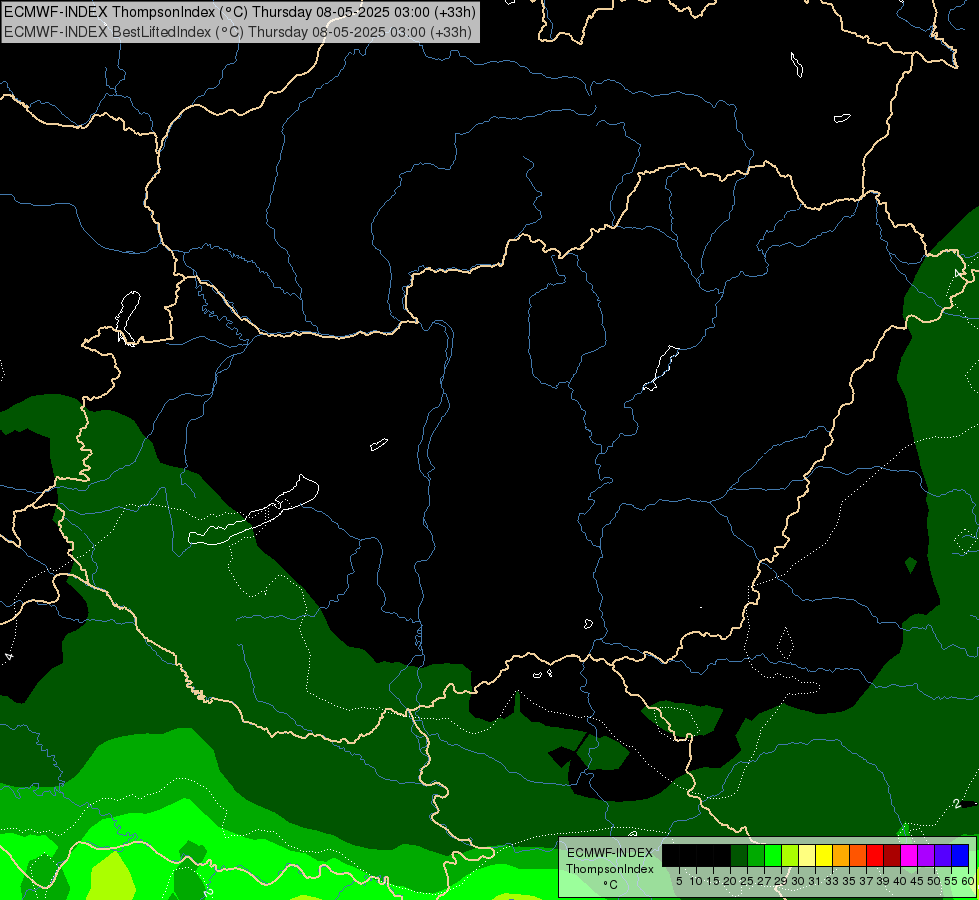Viewport: 979px width, 900px height.
Task: Click legend tick value 39
Action: tap(883, 881)
